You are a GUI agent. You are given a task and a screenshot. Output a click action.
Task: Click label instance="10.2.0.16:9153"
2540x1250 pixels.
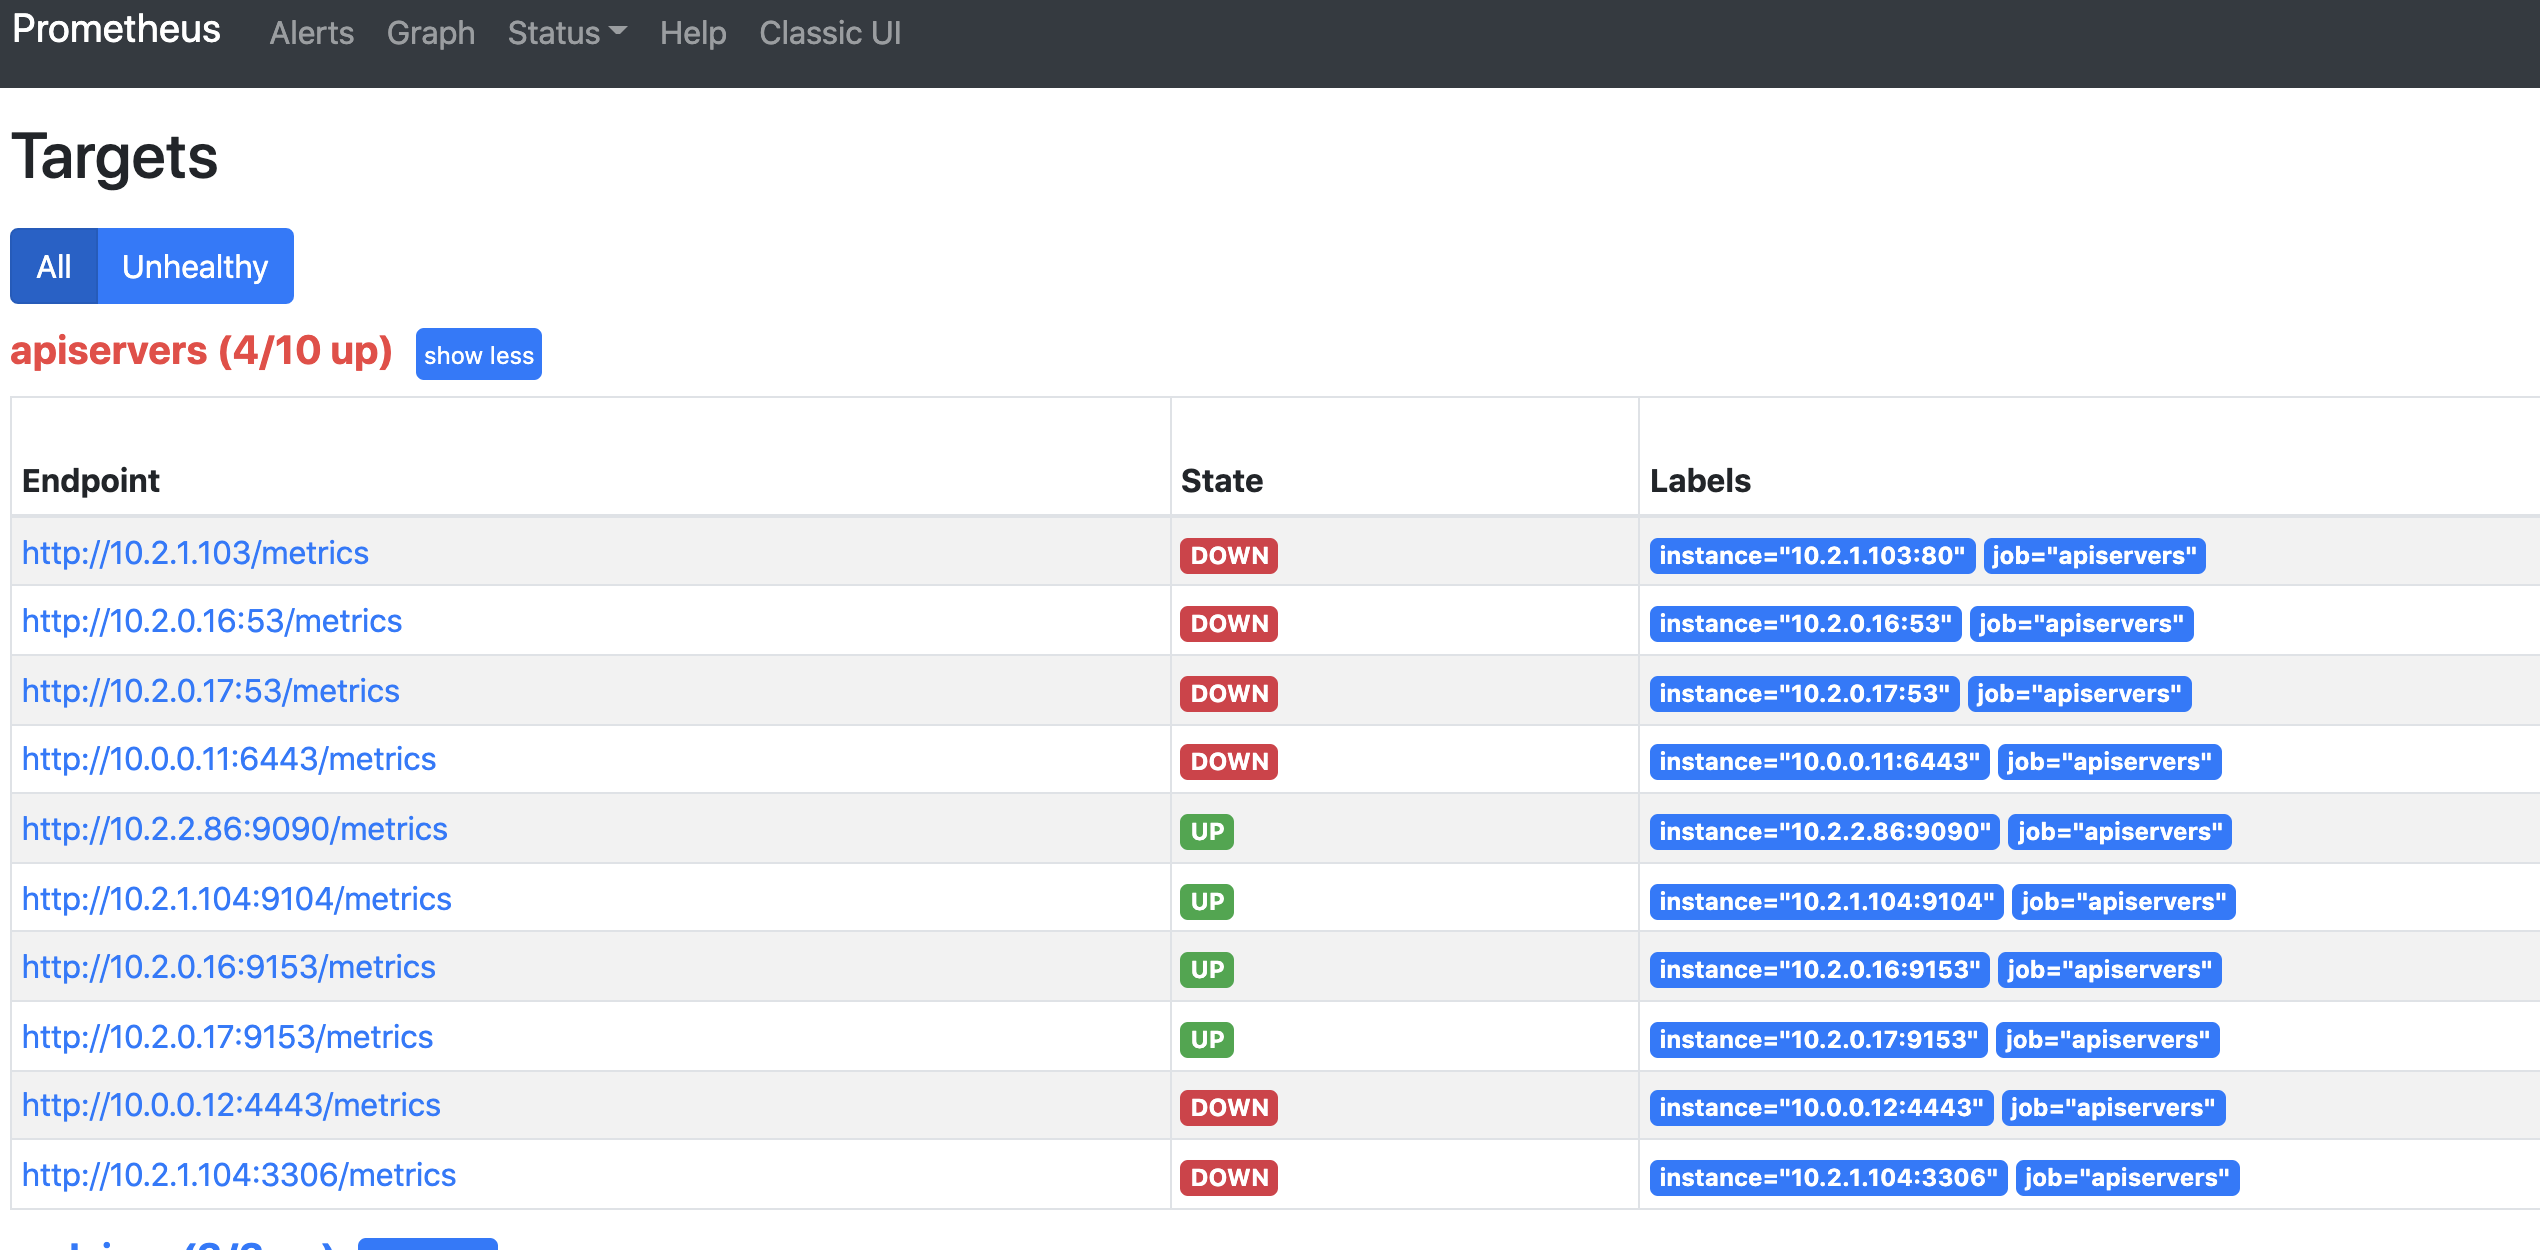point(1819,970)
